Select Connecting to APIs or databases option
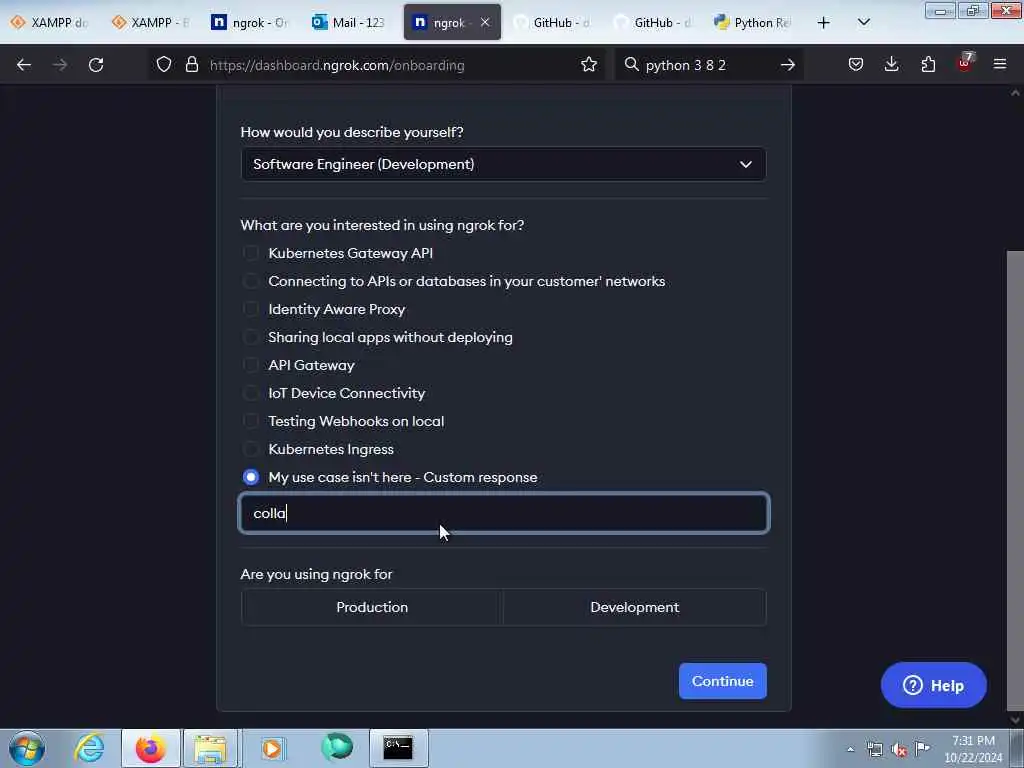 (x=251, y=281)
